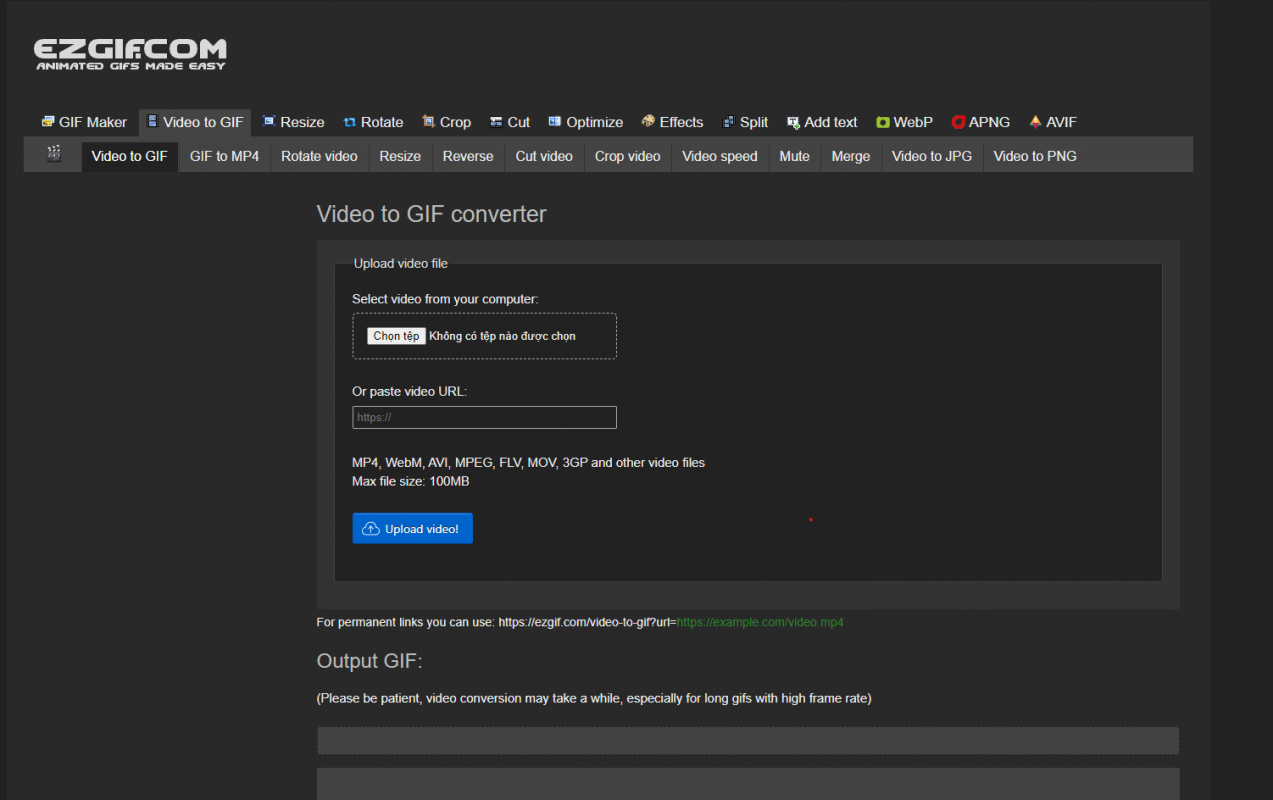The height and width of the screenshot is (800, 1273).
Task: Click the Add text icon
Action: 793,122
